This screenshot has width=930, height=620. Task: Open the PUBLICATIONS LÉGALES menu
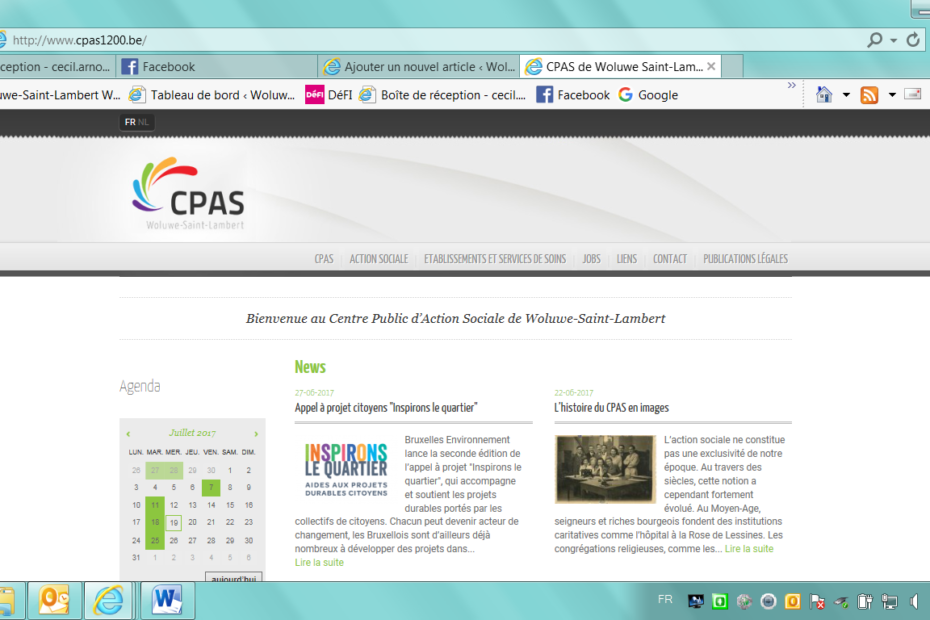pyautogui.click(x=745, y=259)
